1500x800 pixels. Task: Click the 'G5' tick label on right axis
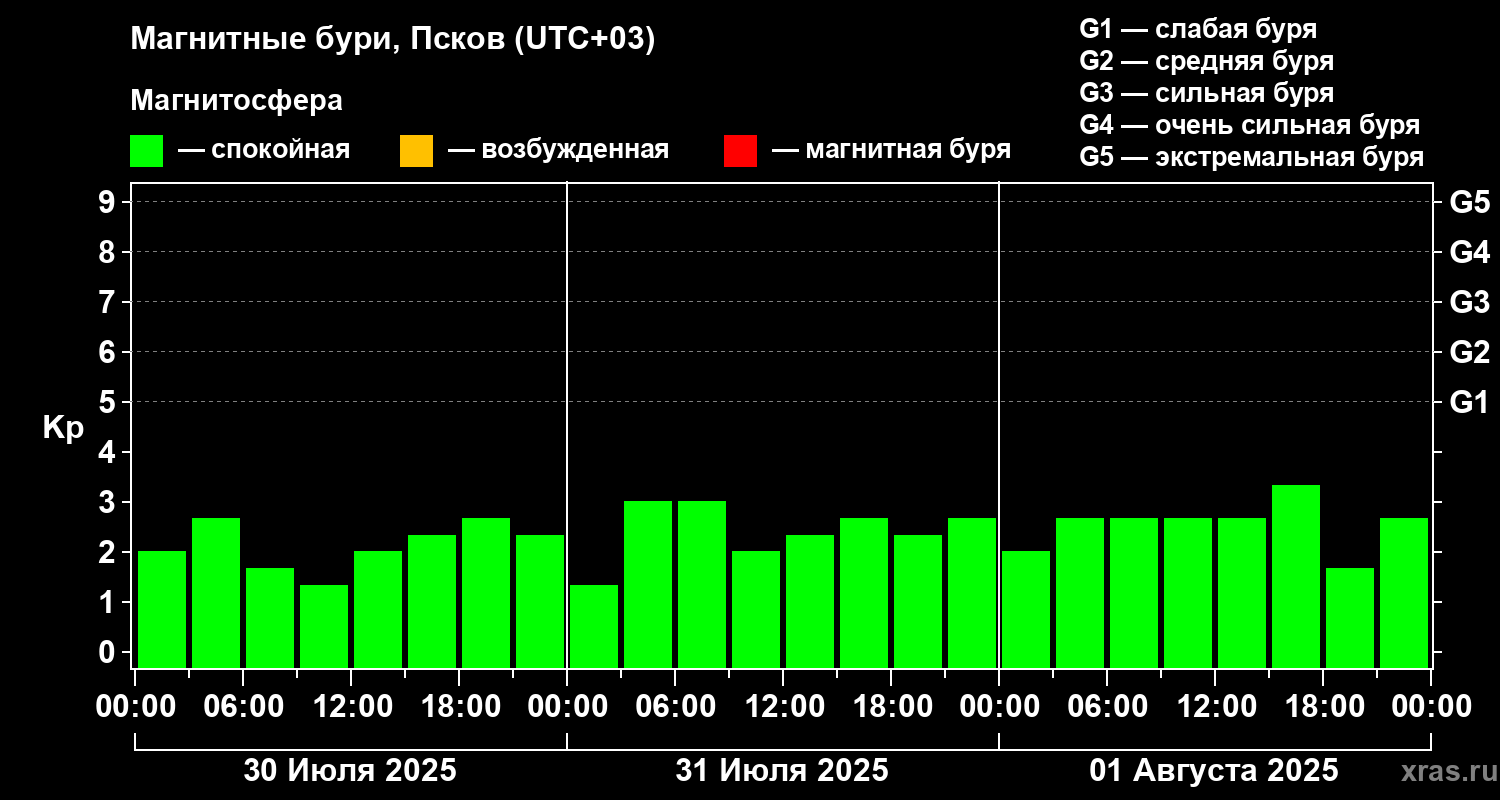point(1469,202)
